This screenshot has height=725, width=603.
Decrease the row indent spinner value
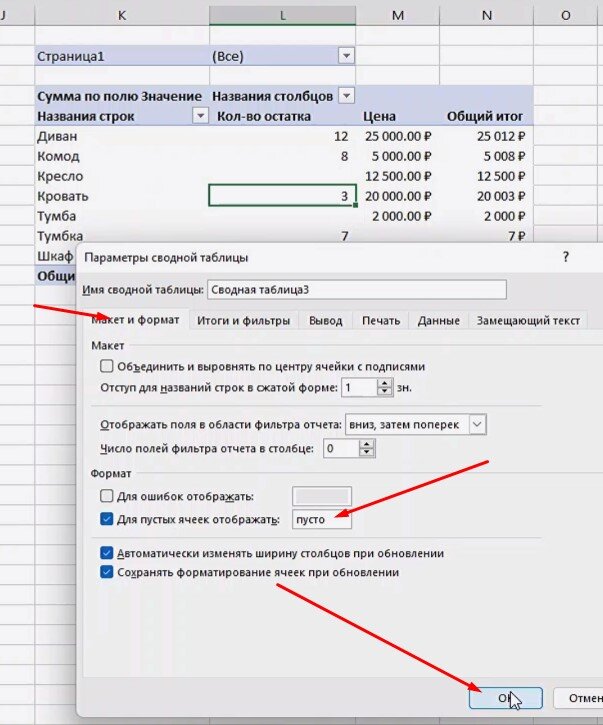tap(385, 392)
